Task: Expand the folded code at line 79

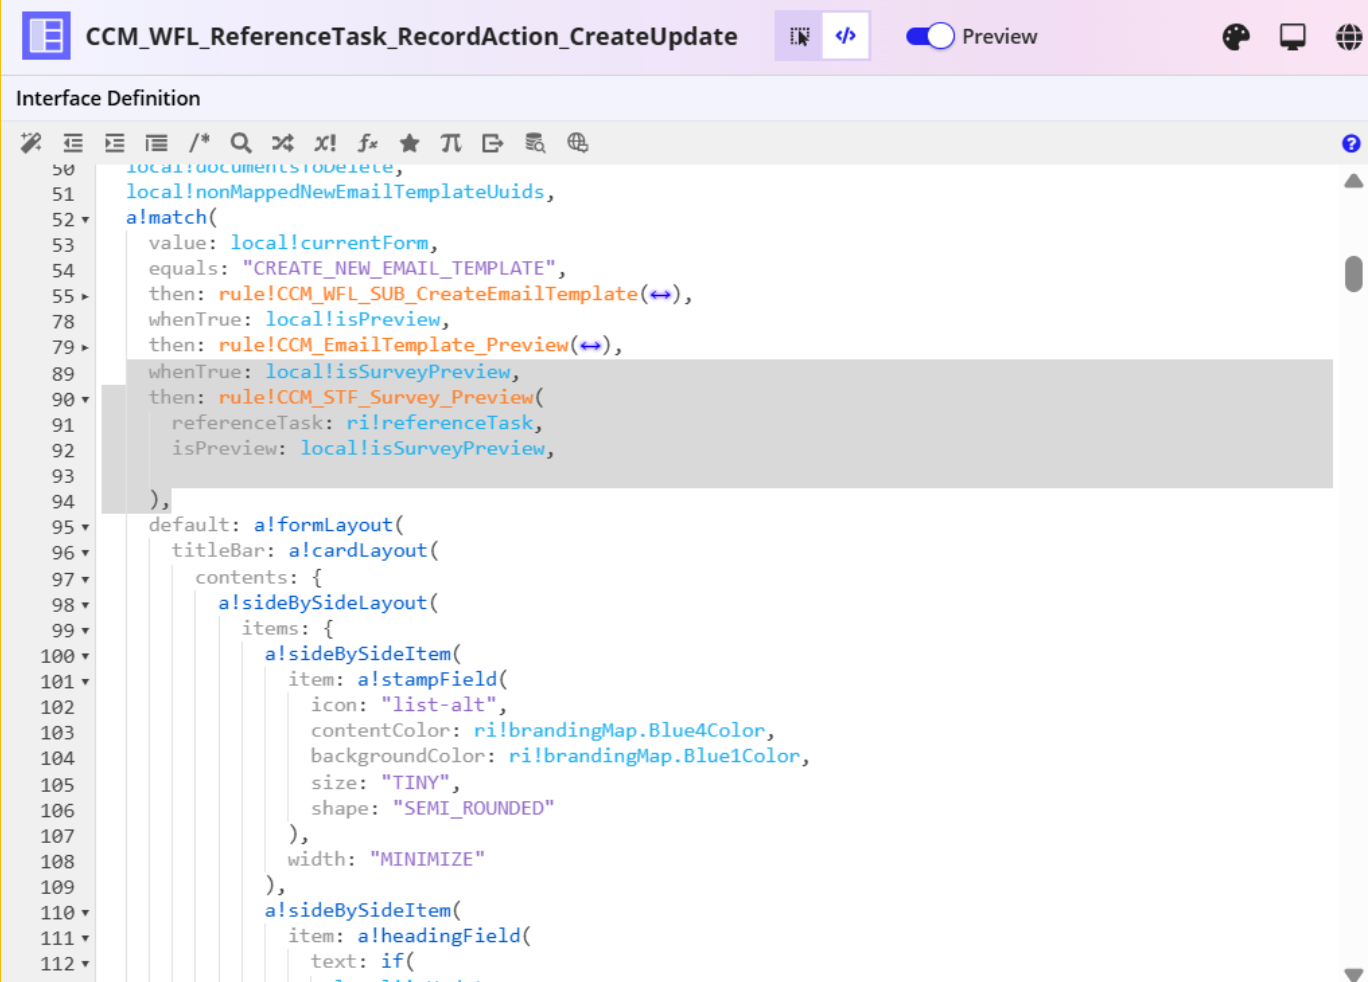Action: click(x=85, y=348)
